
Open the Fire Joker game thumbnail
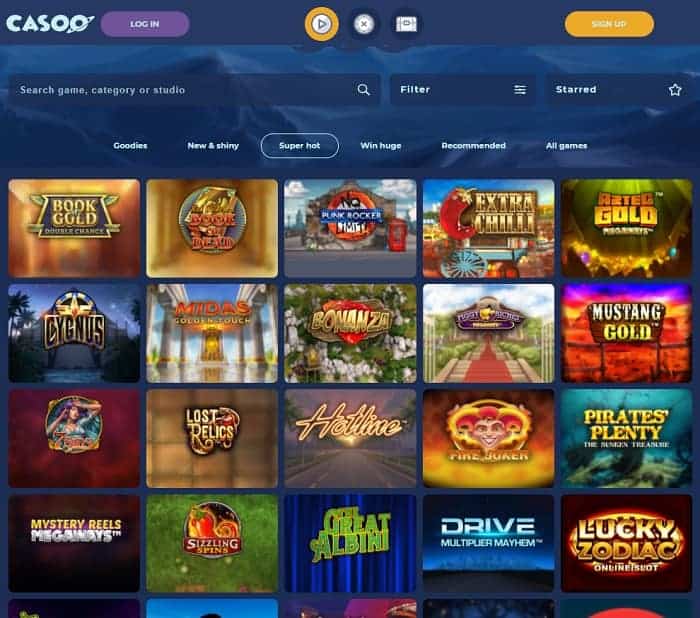(488, 438)
